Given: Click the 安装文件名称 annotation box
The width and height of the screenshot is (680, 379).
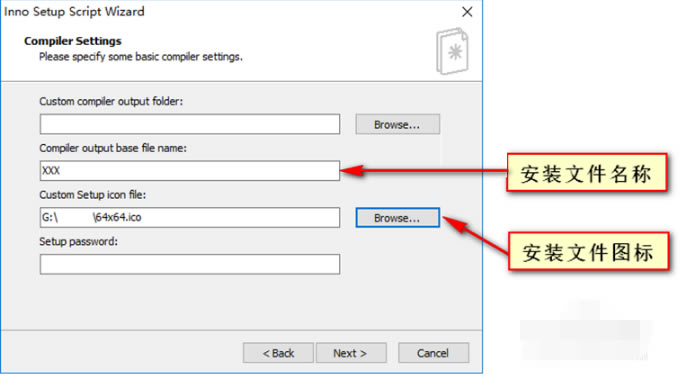Looking at the screenshot, I should pos(587,173).
